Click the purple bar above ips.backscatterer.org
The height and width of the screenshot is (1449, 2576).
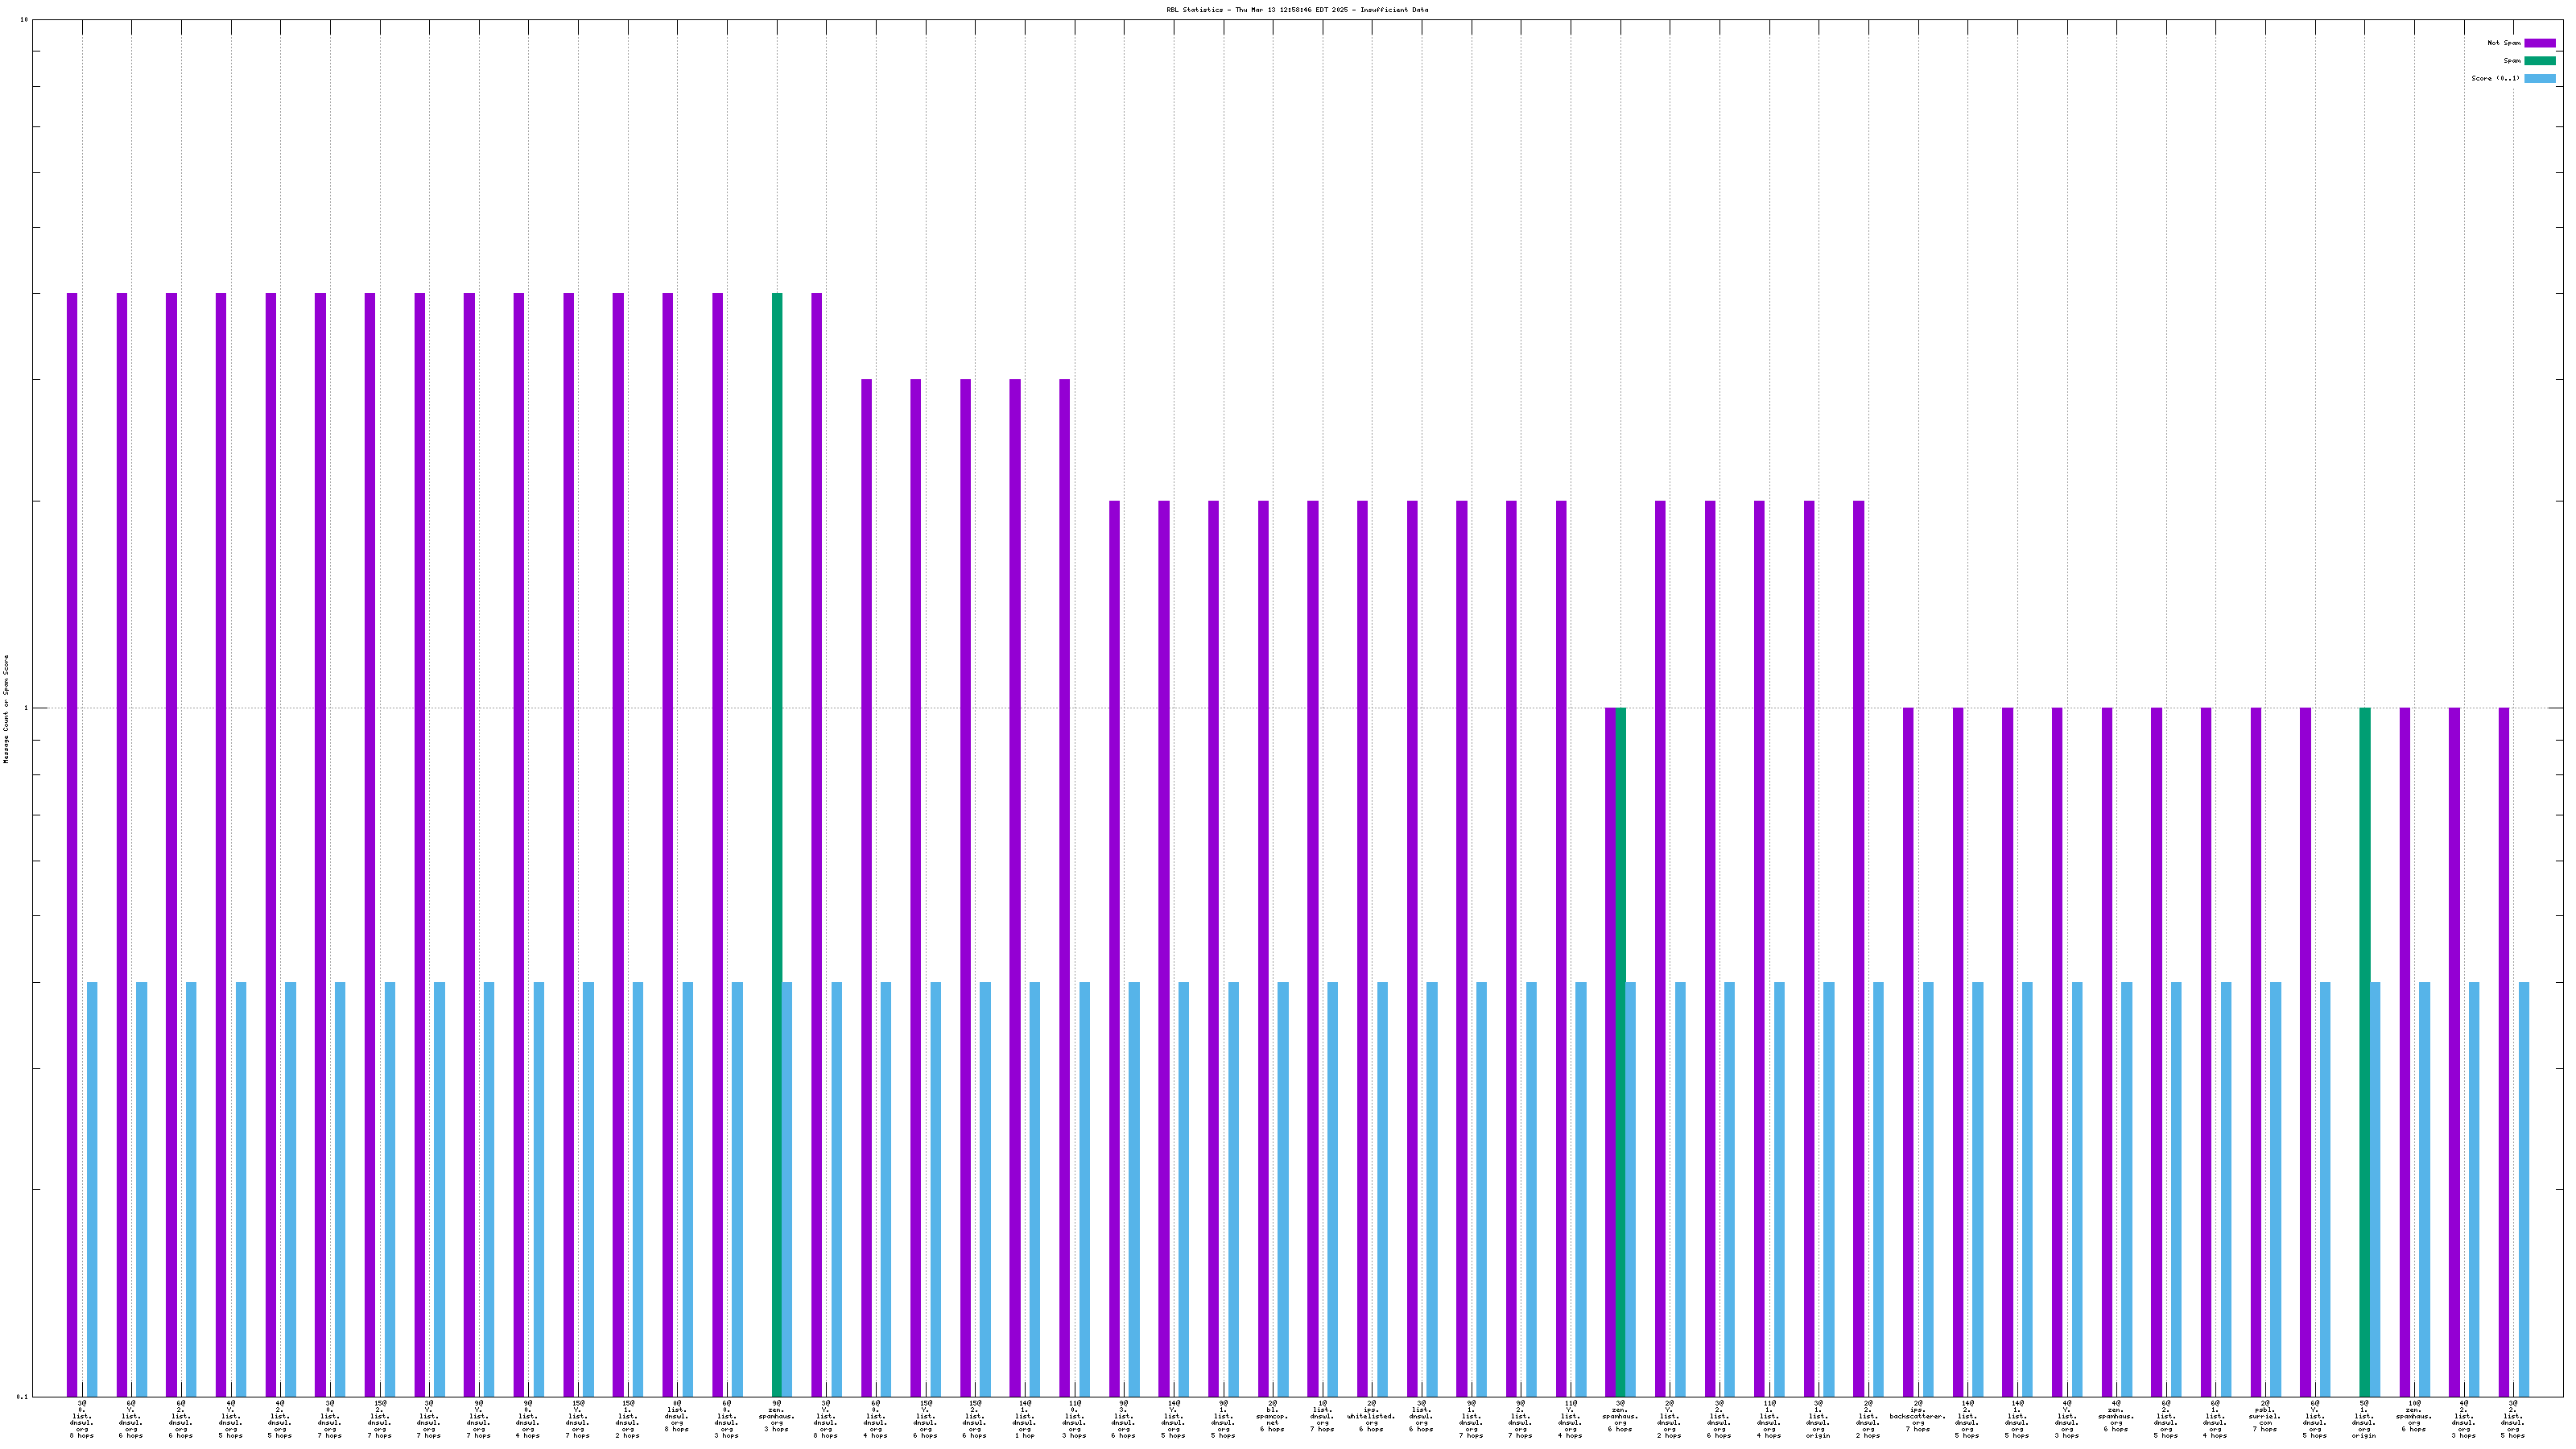[1908, 1050]
